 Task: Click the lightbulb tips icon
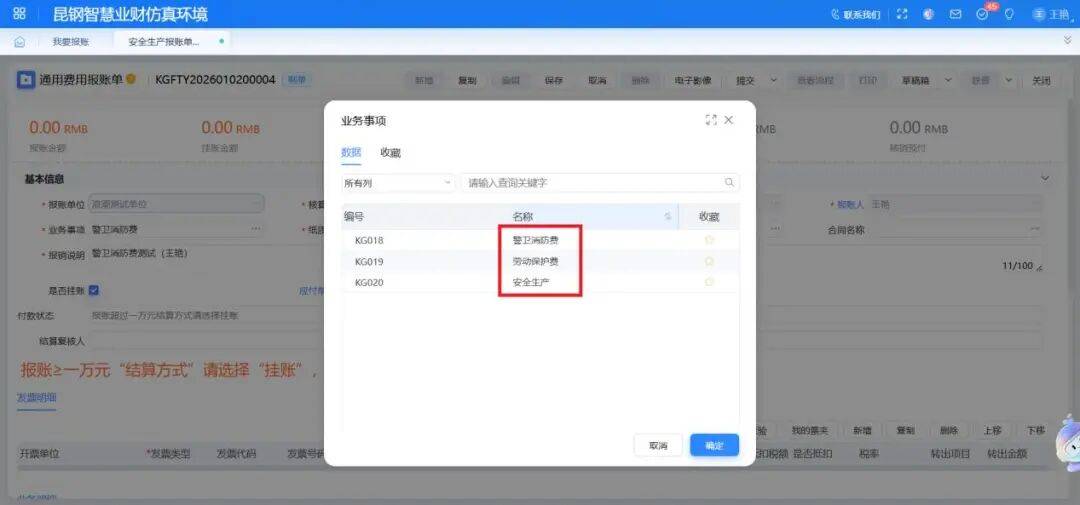pos(1009,14)
